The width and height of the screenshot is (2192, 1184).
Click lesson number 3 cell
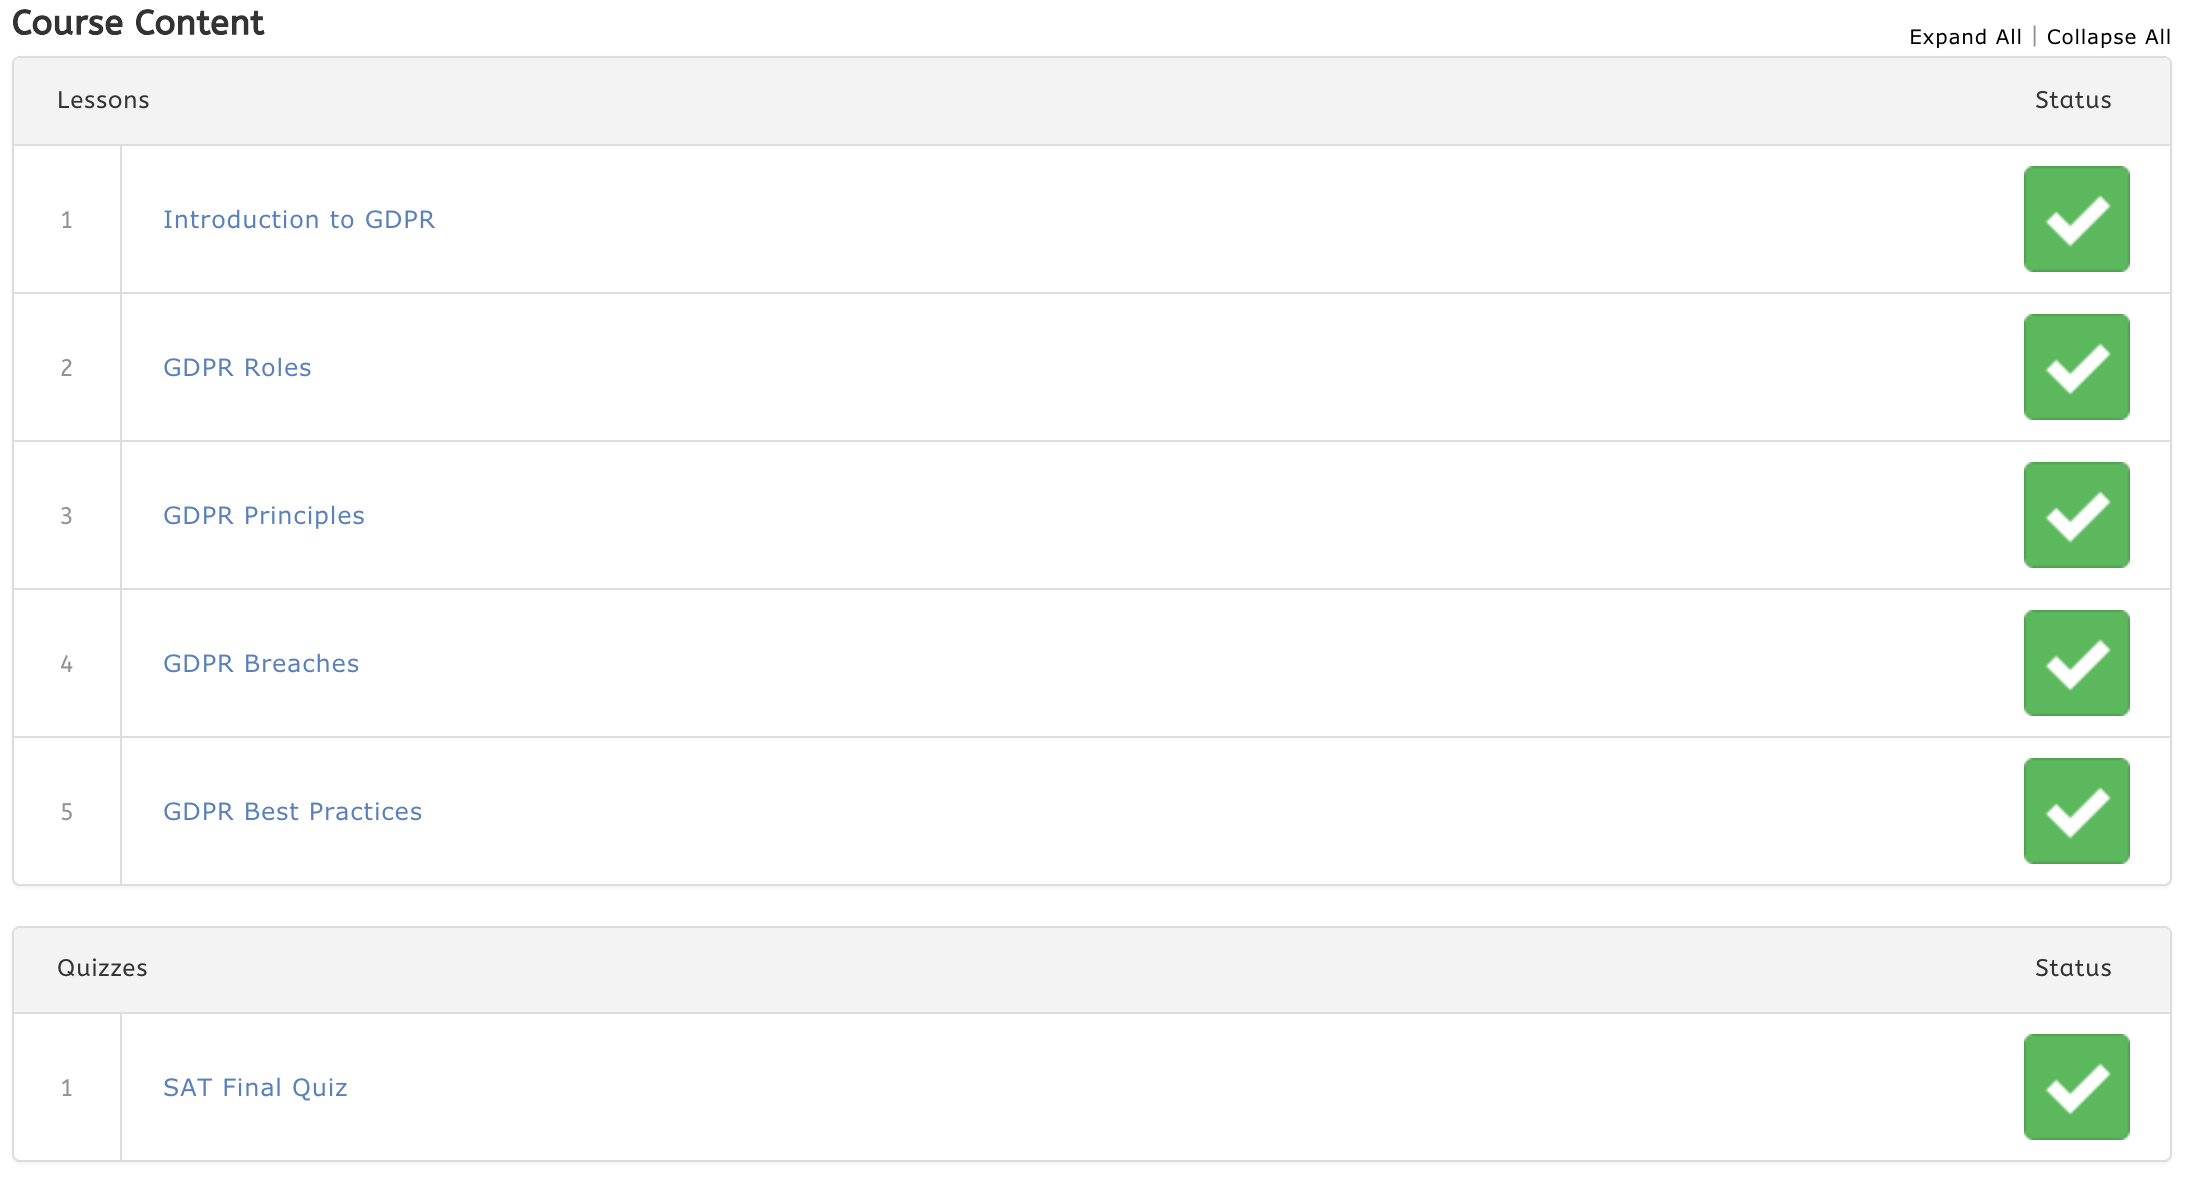point(67,515)
